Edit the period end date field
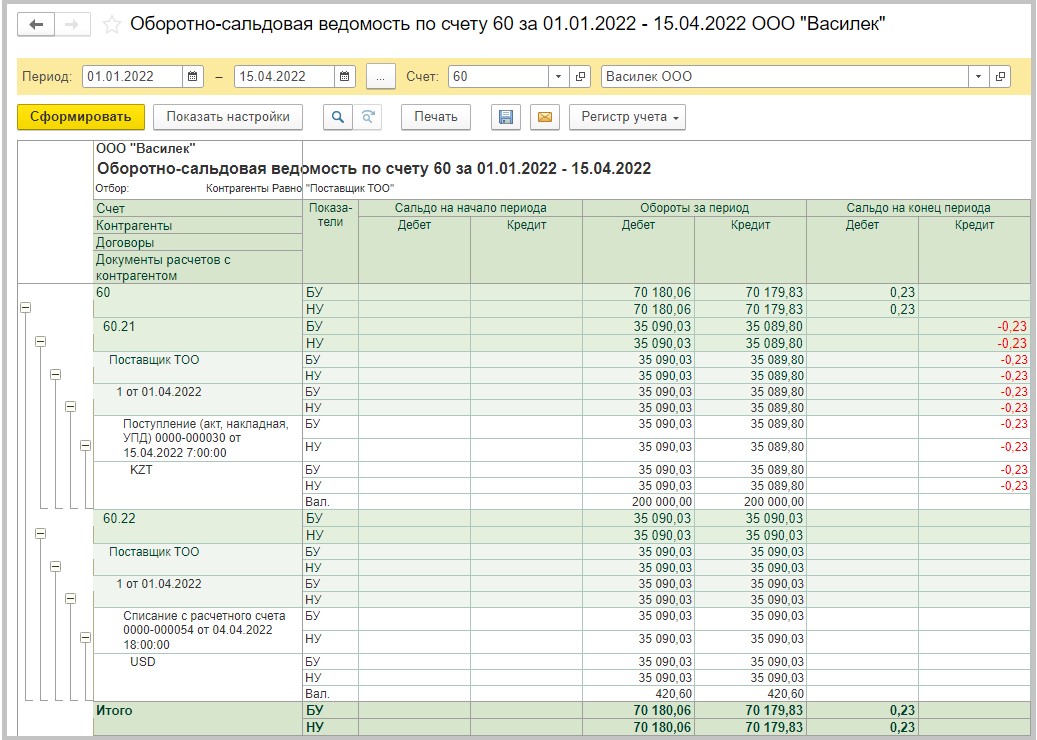The width and height of the screenshot is (1037, 740). 284,77
